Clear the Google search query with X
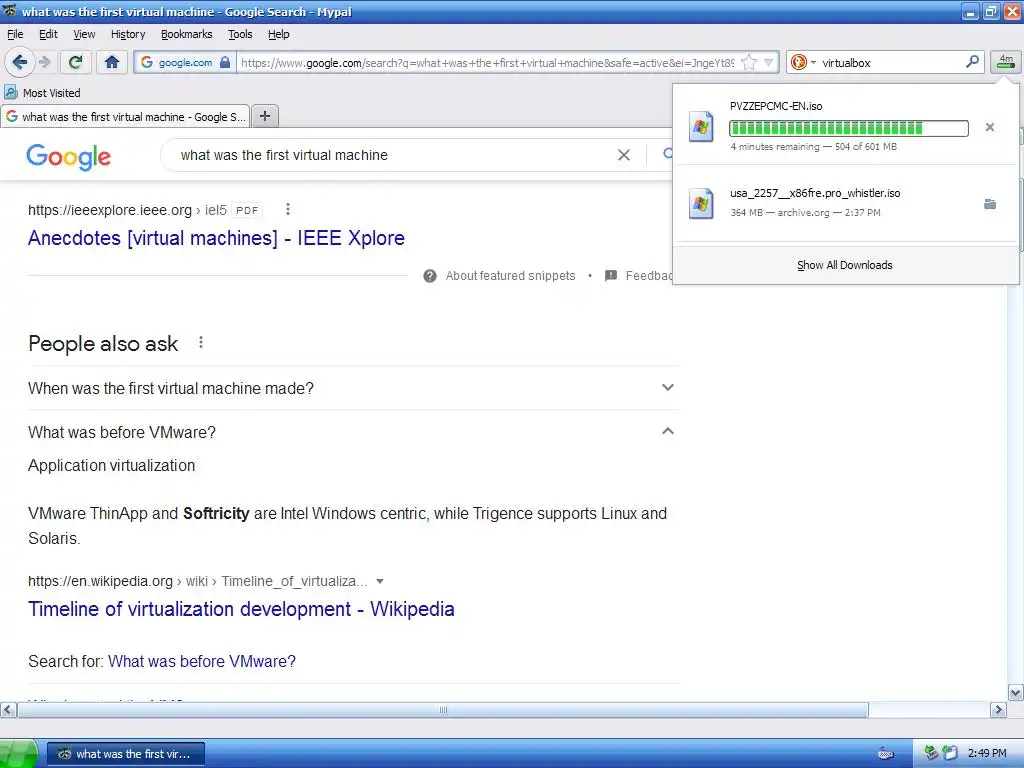 pyautogui.click(x=624, y=155)
